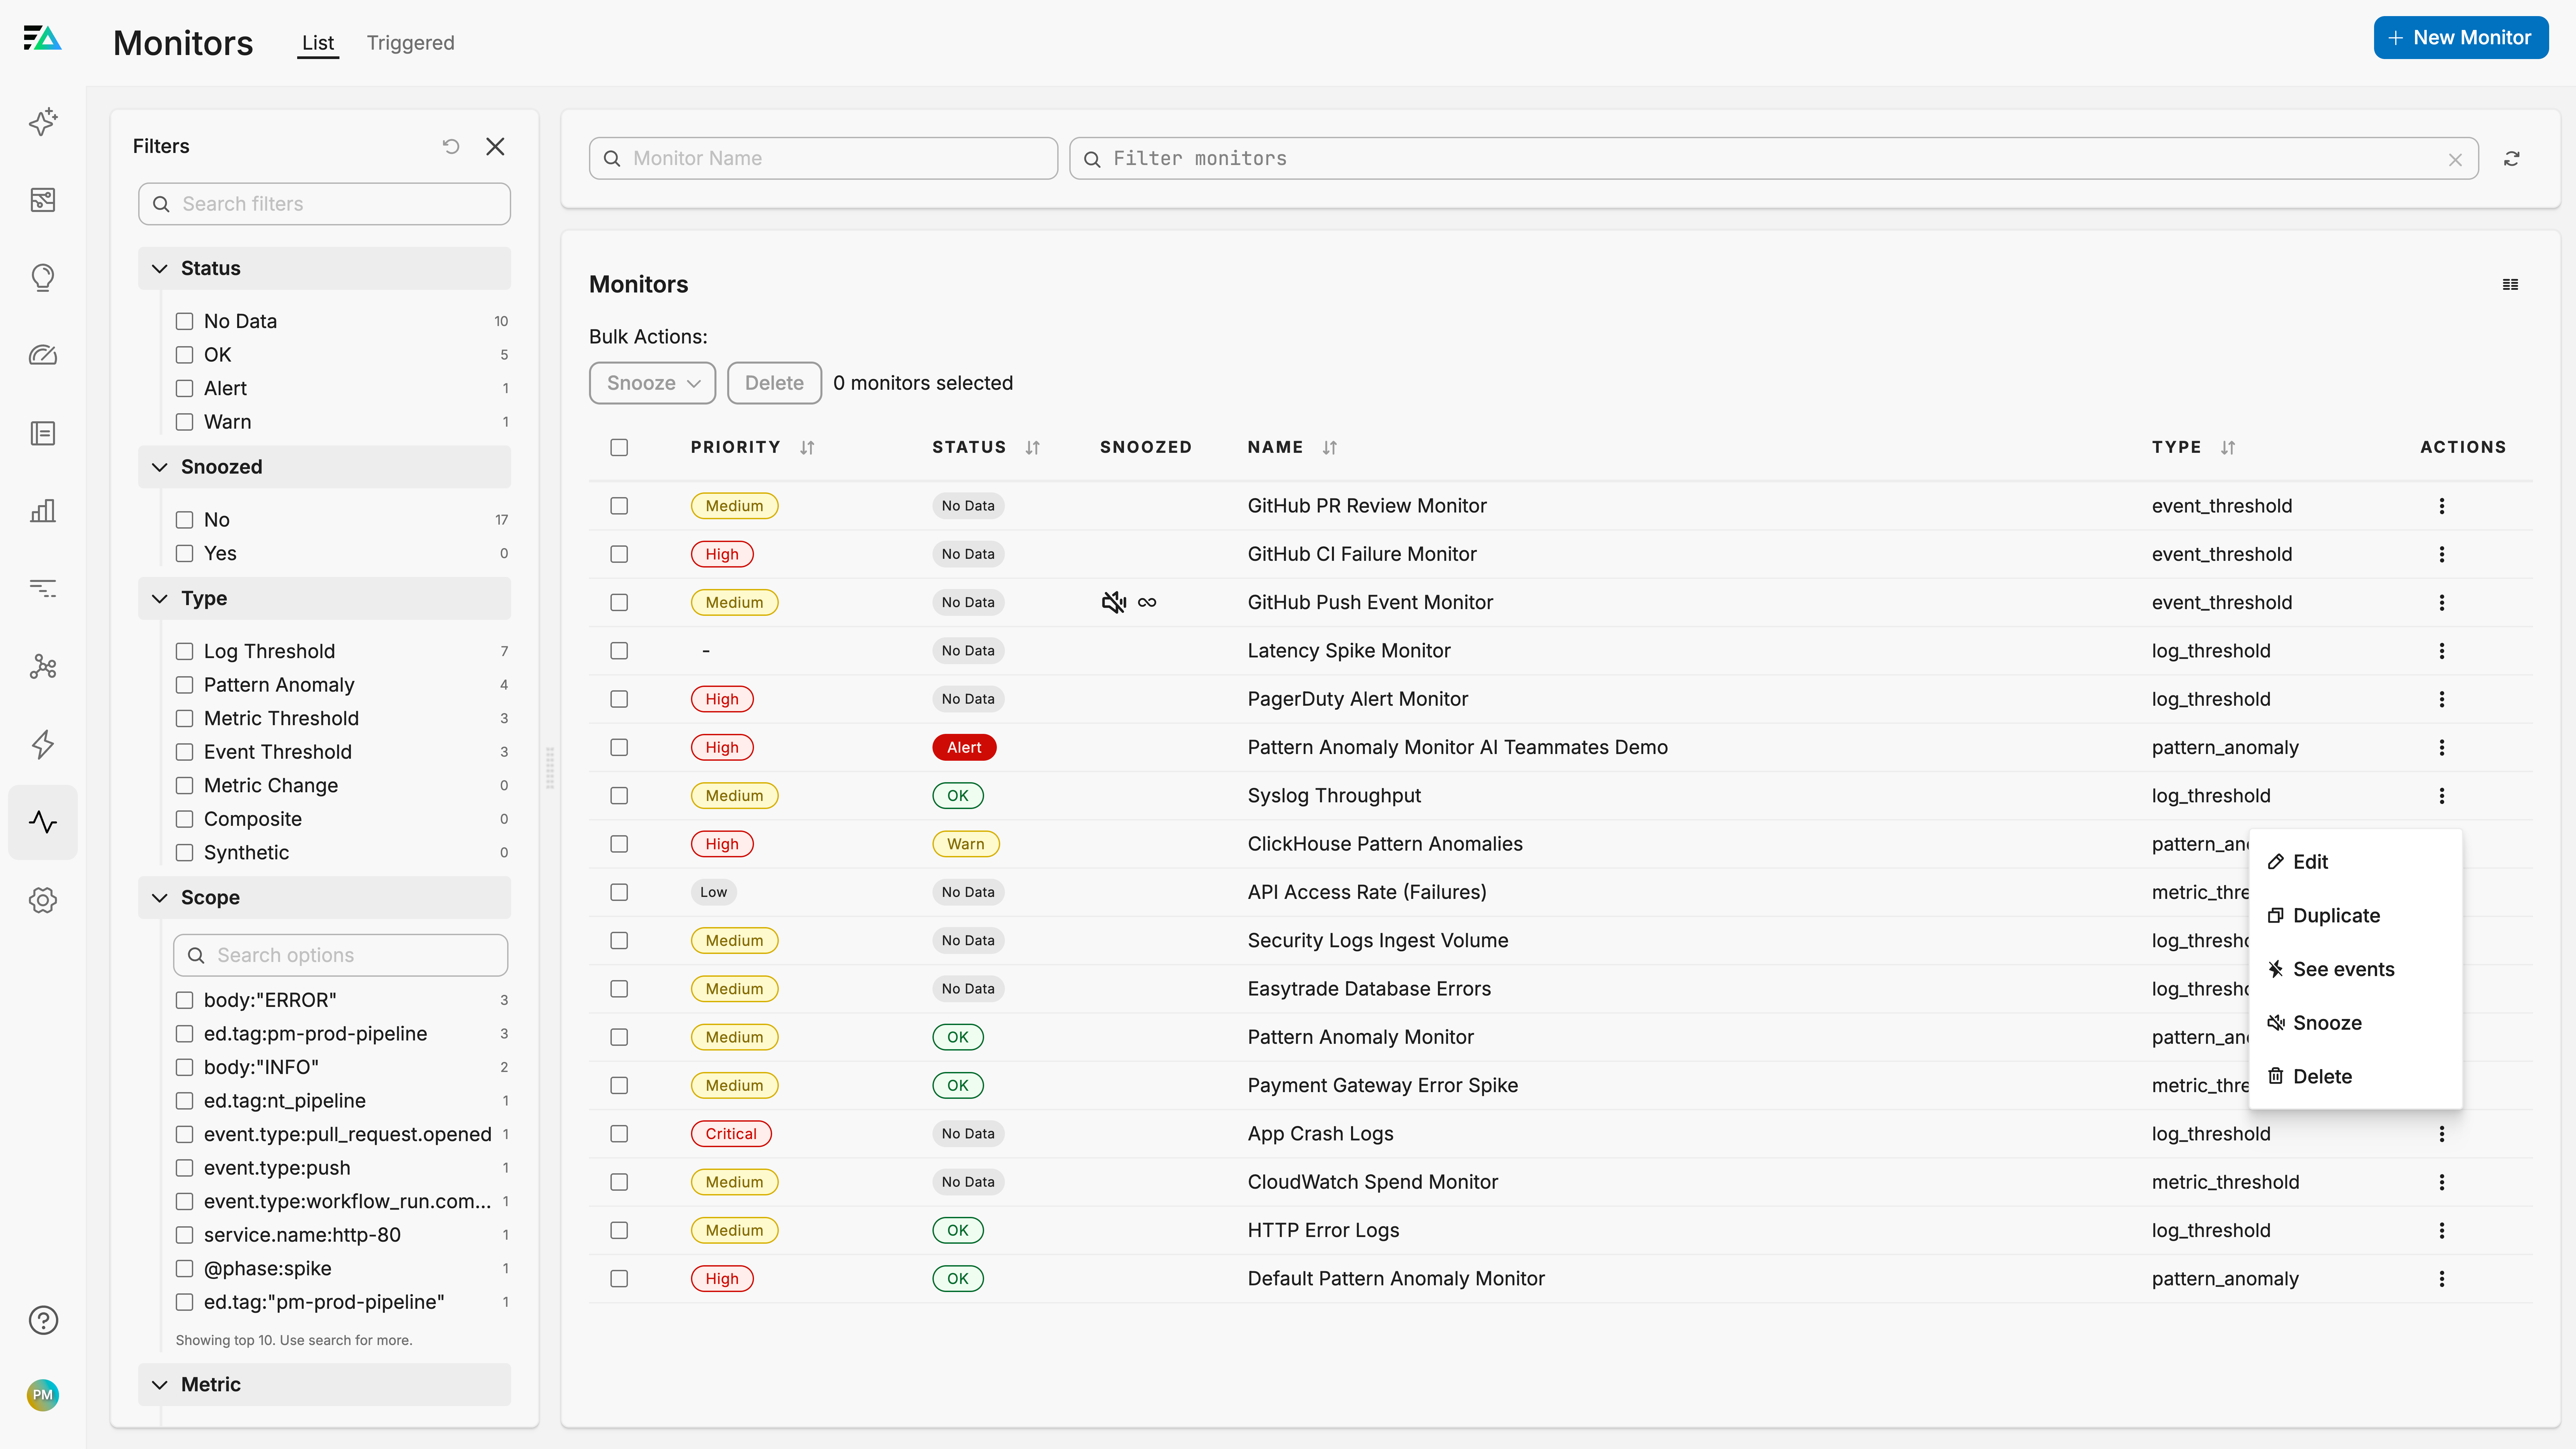Check the body:"ERROR" scope filter
The width and height of the screenshot is (2576, 1449).
(x=184, y=1000)
